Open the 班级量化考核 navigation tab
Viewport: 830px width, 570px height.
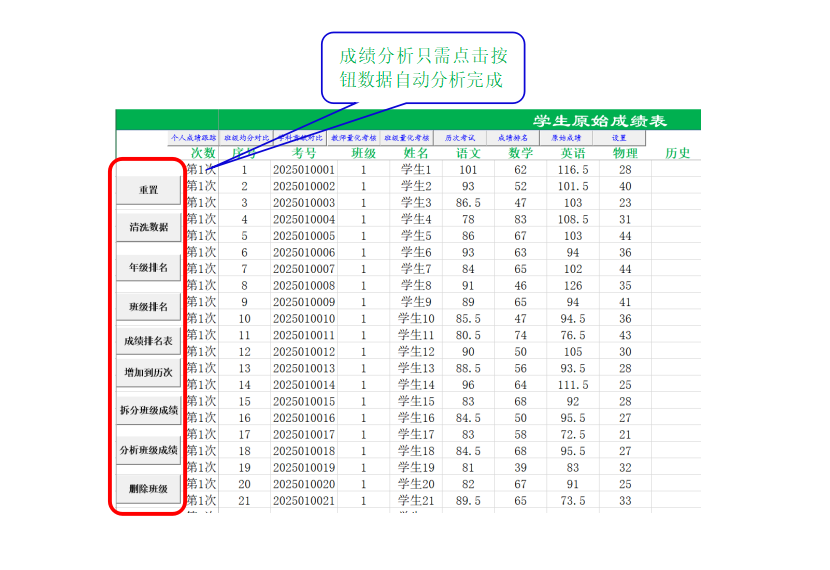point(407,138)
